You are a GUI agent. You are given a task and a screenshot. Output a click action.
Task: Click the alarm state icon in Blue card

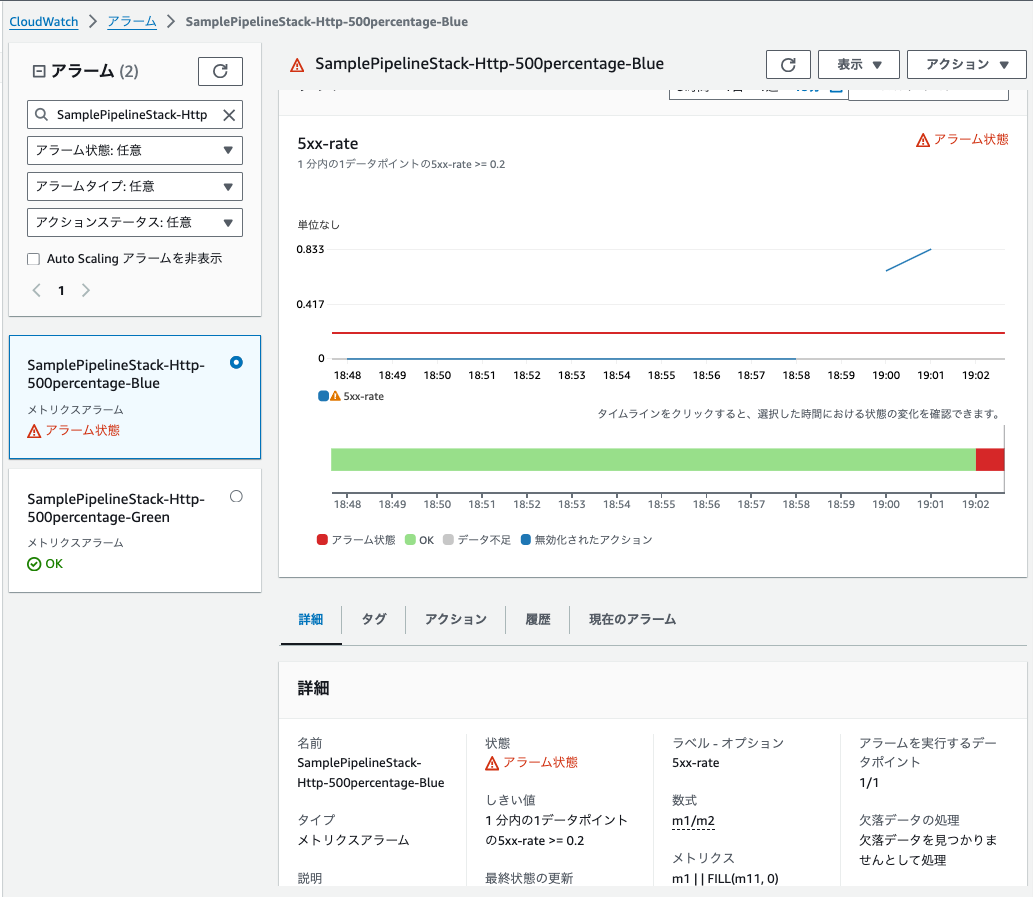(34, 431)
